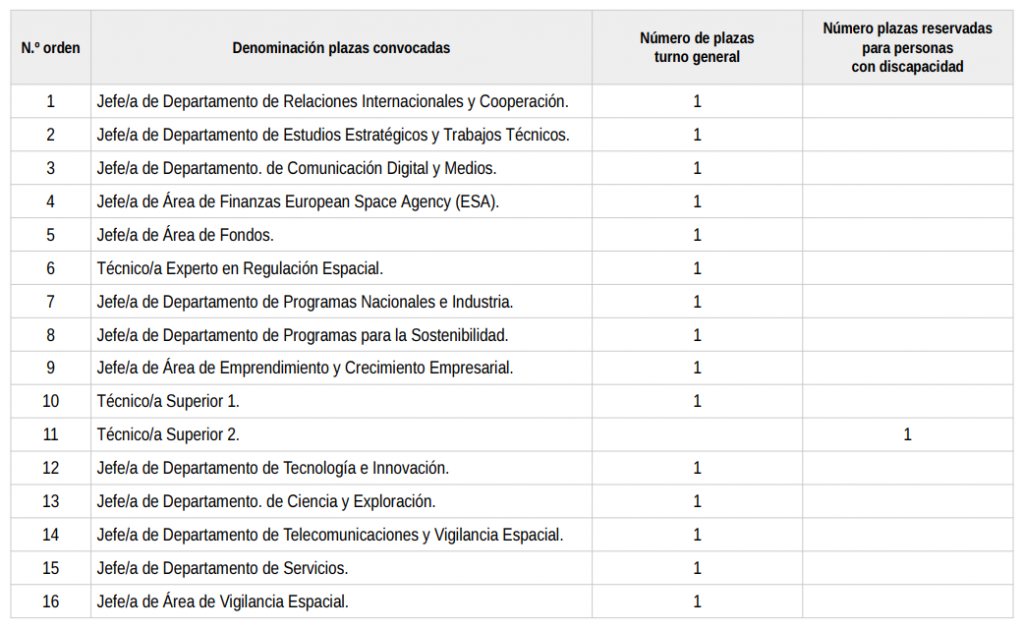Click the Ciencia y Exploración department entry
Screen dimensions: 1024x629
[x=266, y=502]
